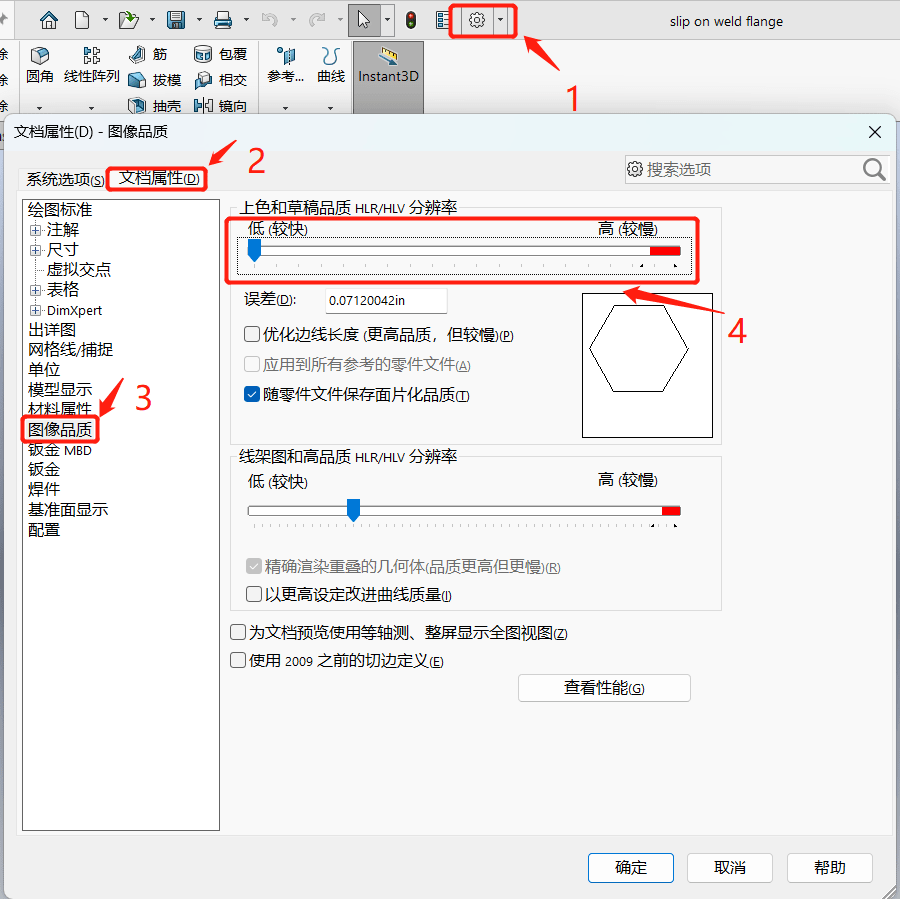Open the Options gear dropdown arrow

tap(501, 21)
